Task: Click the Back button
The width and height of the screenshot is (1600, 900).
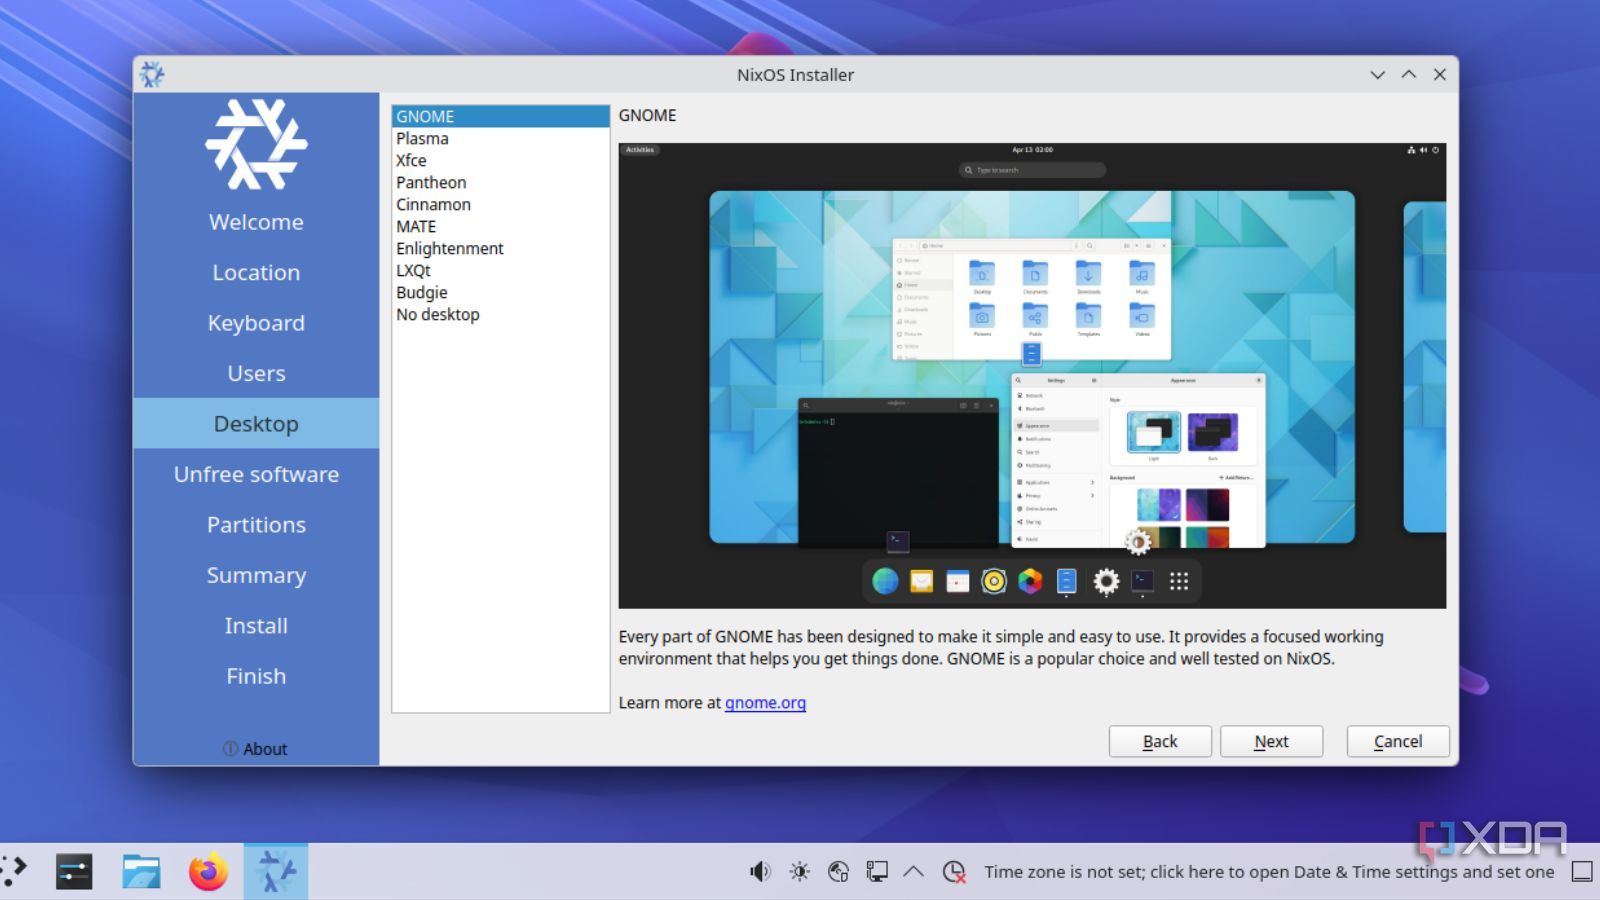Action: pos(1160,741)
